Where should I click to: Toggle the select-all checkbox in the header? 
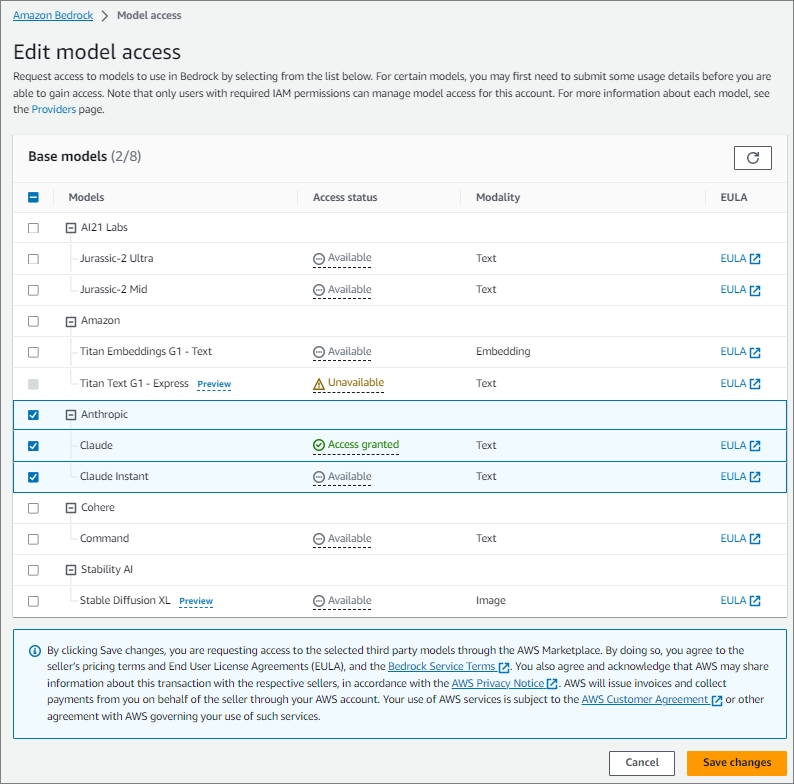pyautogui.click(x=33, y=198)
